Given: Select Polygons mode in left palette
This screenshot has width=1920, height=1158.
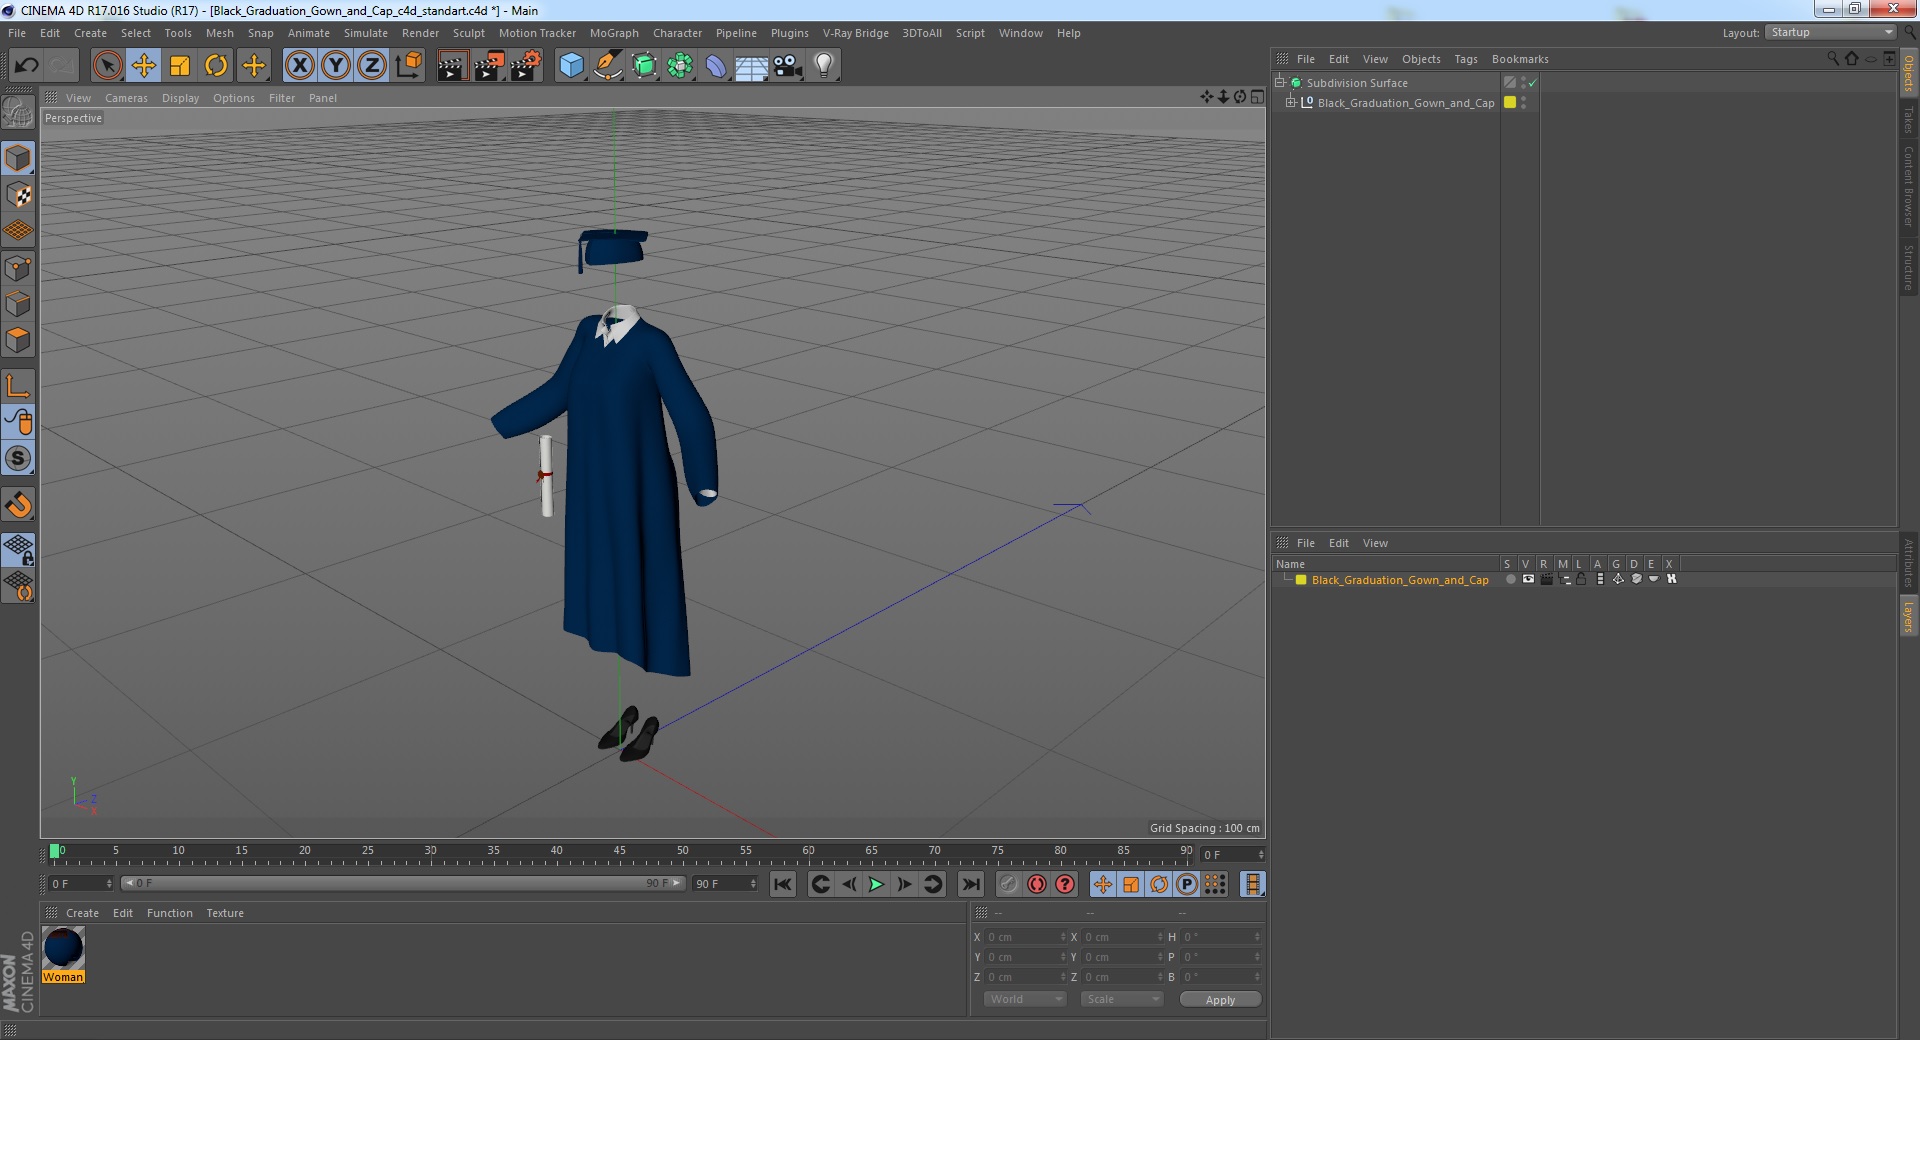Looking at the screenshot, I should point(18,340).
